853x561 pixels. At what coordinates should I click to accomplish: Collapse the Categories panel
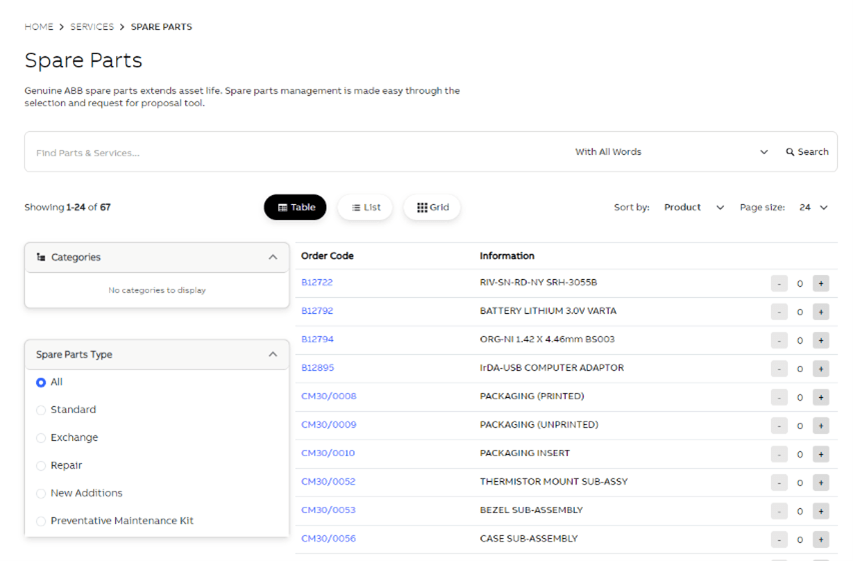272,257
